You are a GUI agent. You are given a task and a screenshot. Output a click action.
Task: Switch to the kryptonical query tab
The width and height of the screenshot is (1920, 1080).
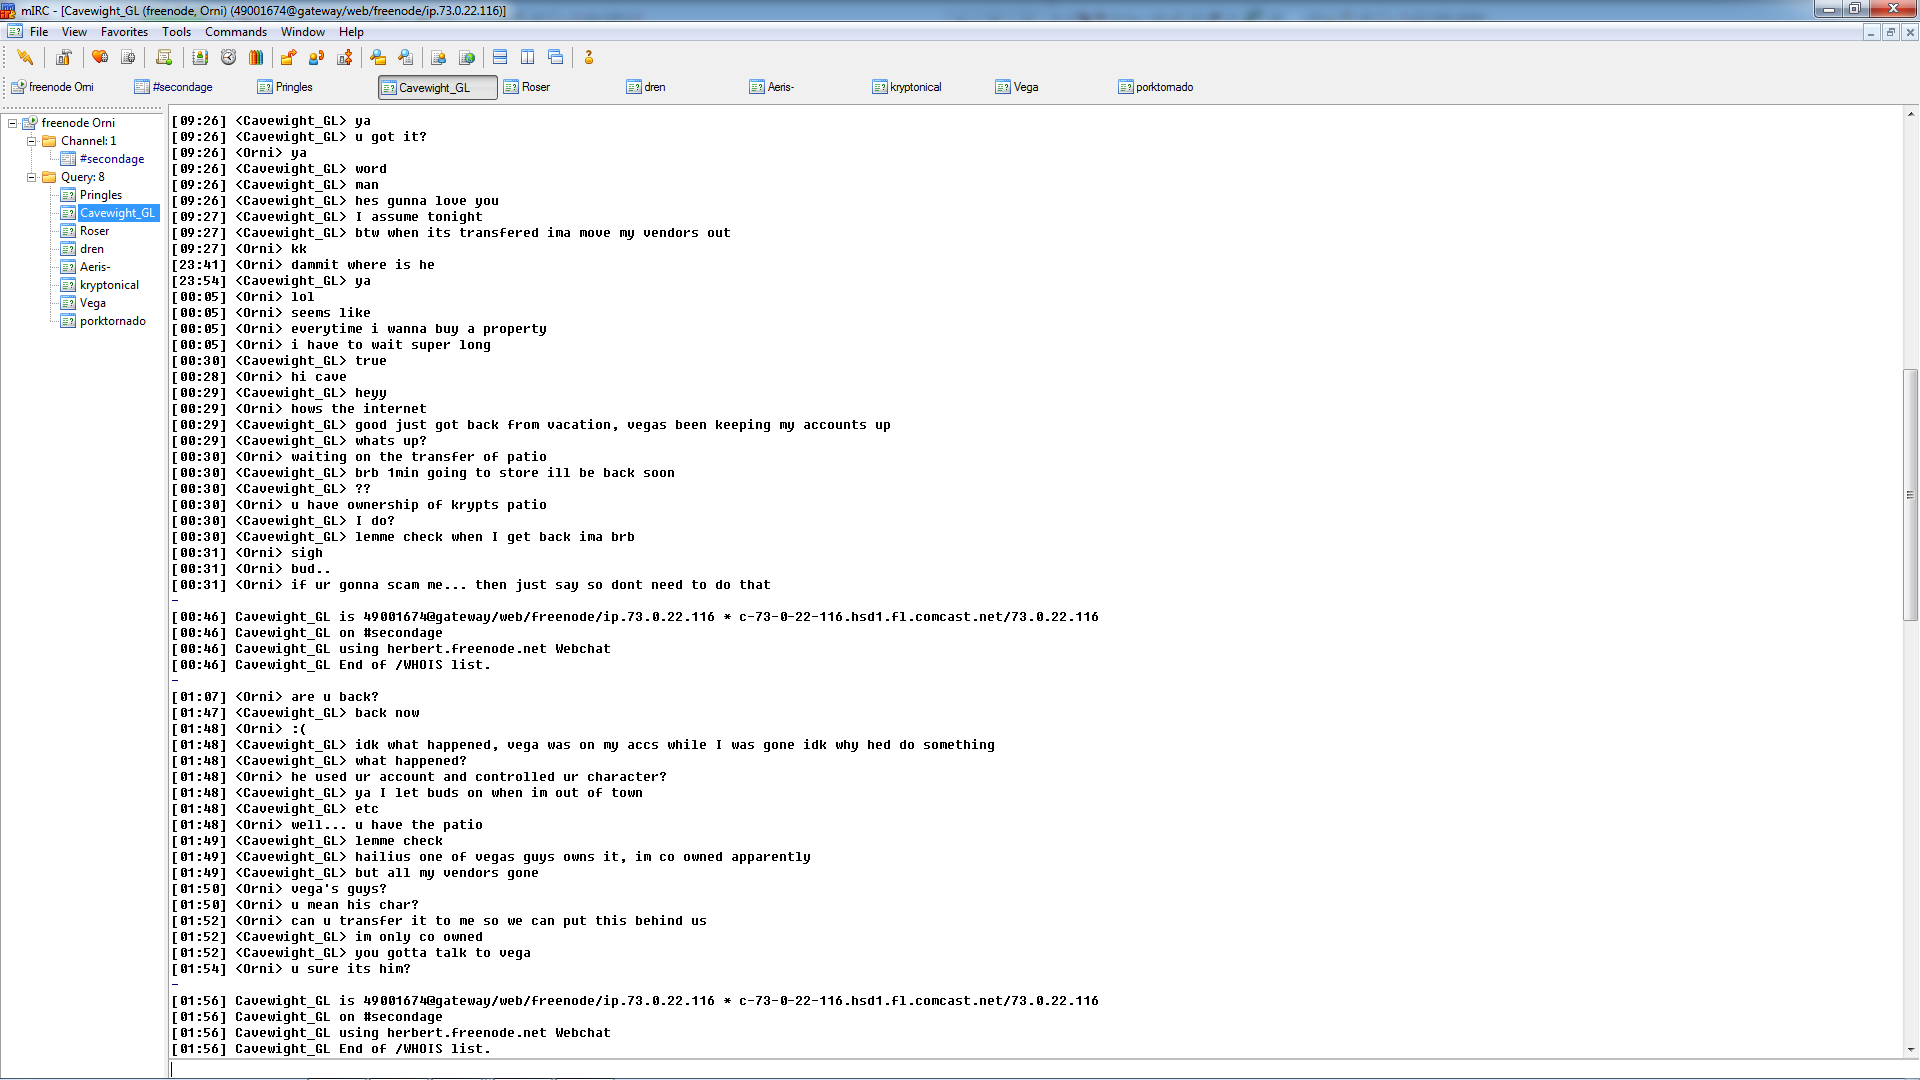click(x=914, y=87)
